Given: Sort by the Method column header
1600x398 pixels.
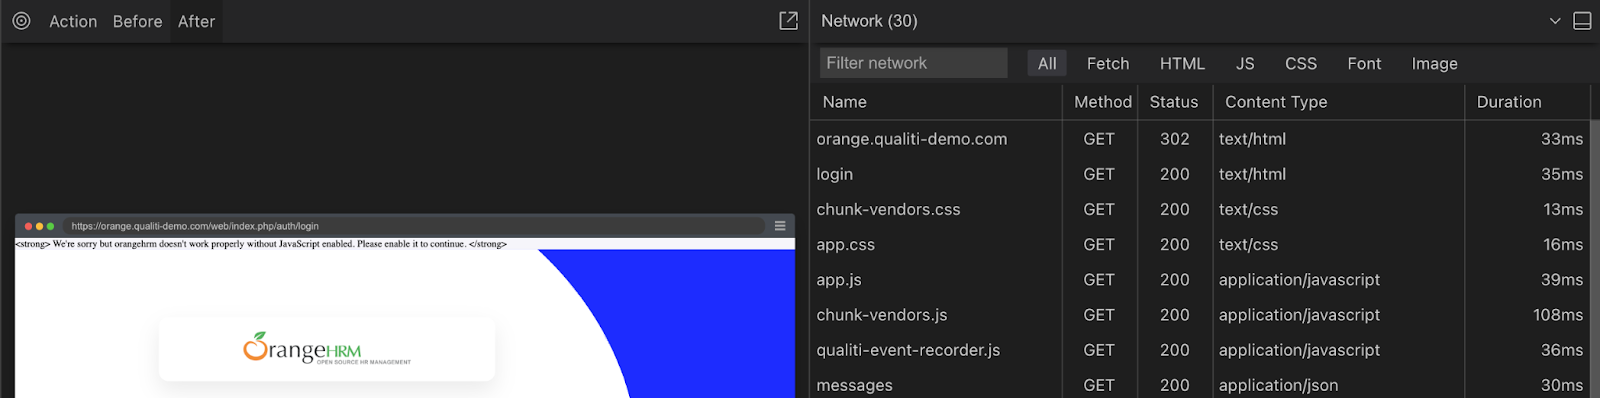Looking at the screenshot, I should [x=1100, y=102].
